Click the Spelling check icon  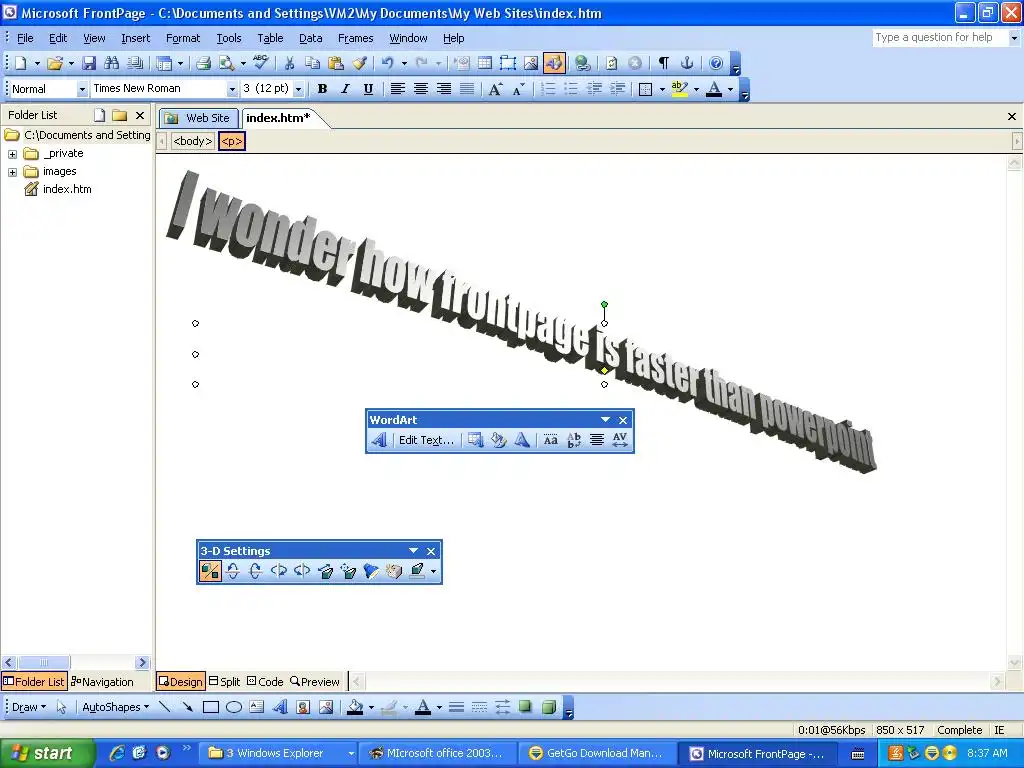click(x=261, y=63)
